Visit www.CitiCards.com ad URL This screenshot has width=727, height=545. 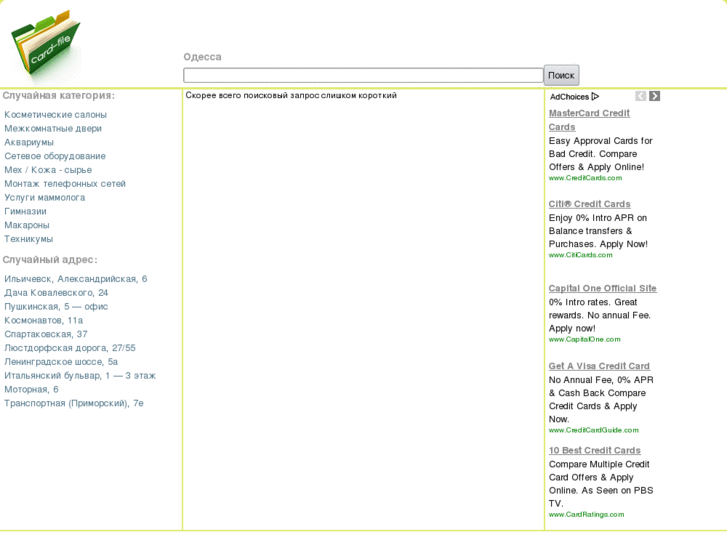click(580, 255)
